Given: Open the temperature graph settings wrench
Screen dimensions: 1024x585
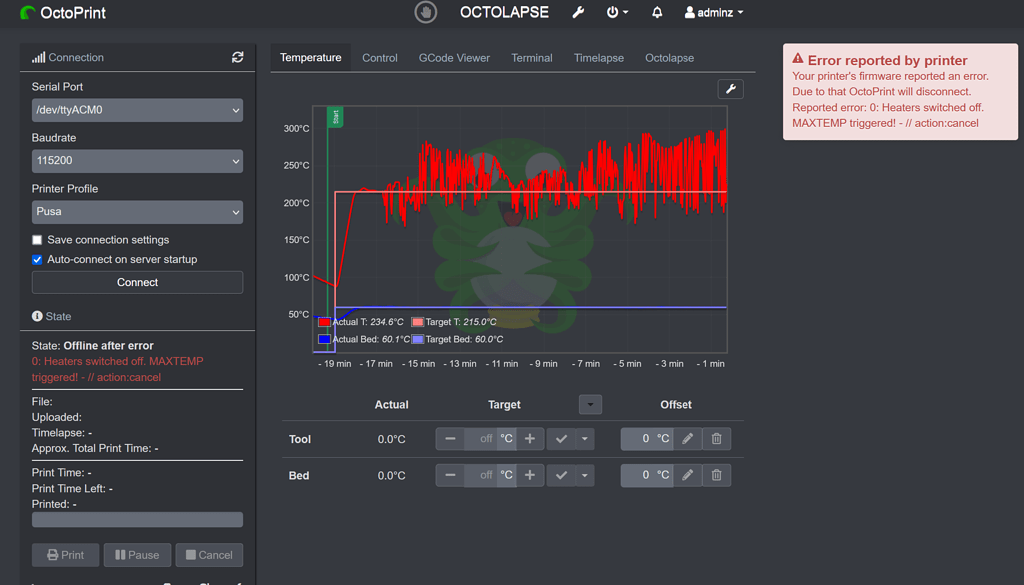Looking at the screenshot, I should coord(731,89).
